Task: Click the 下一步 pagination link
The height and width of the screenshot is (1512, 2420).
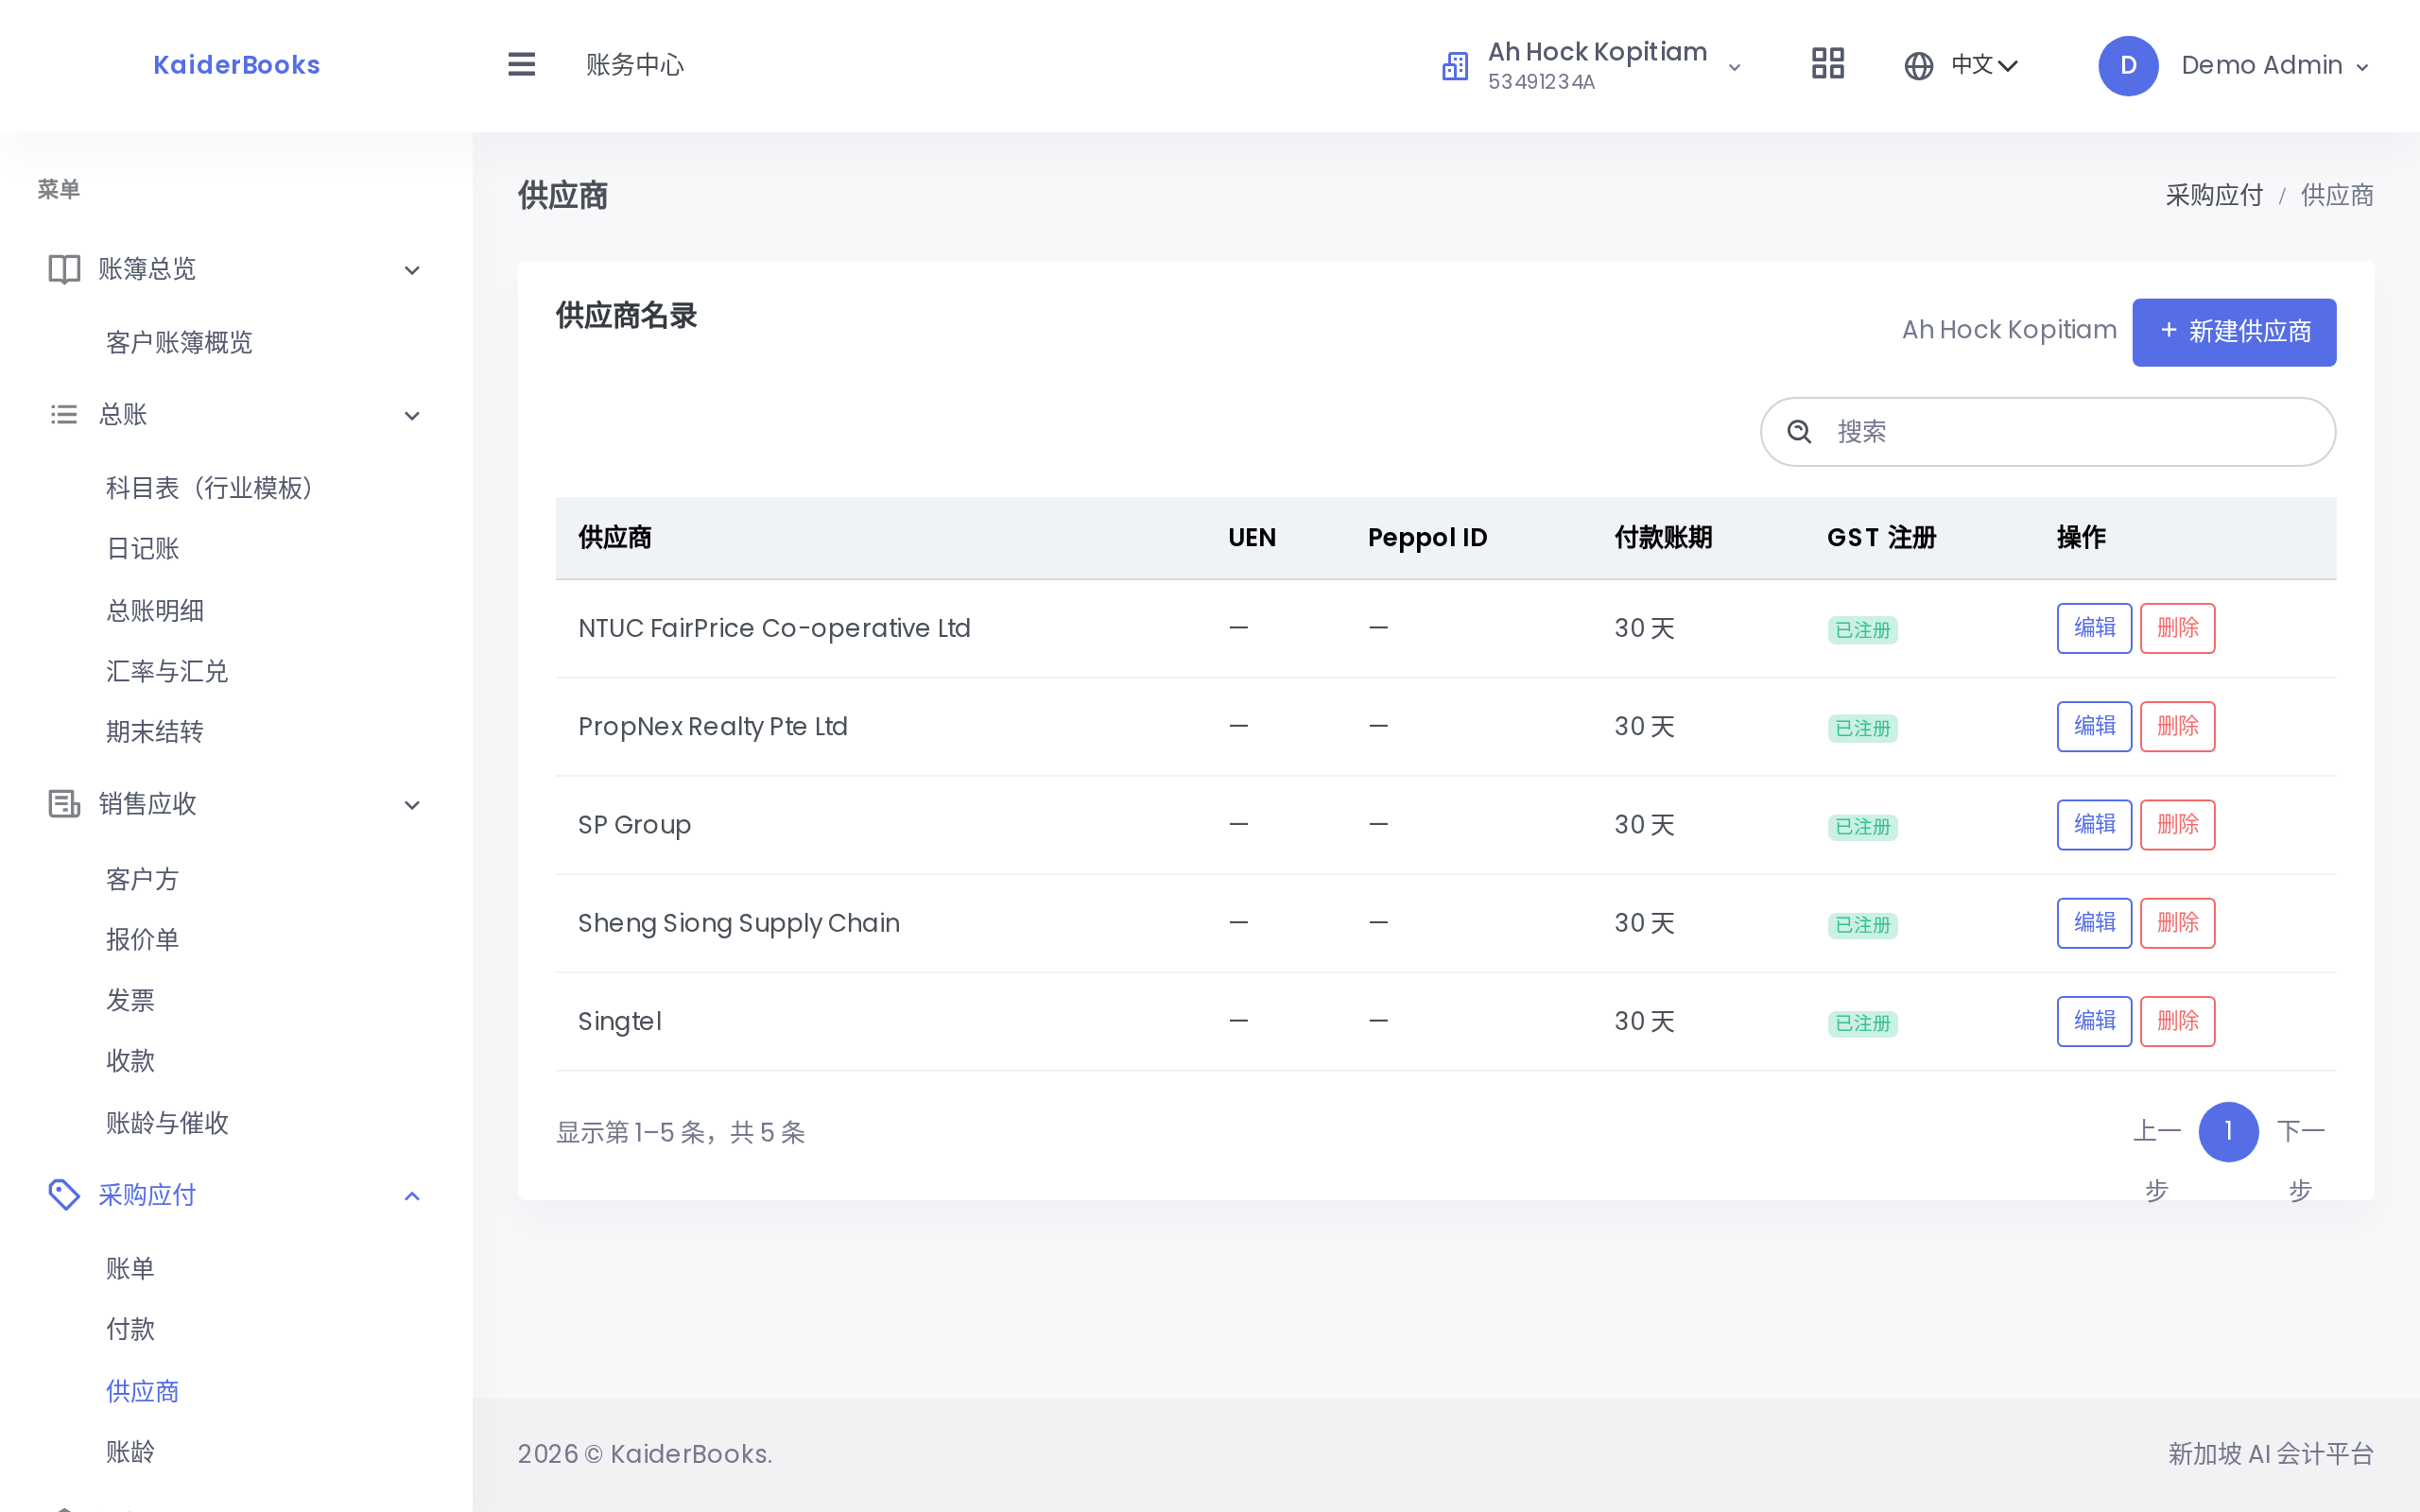Action: pyautogui.click(x=2300, y=1160)
